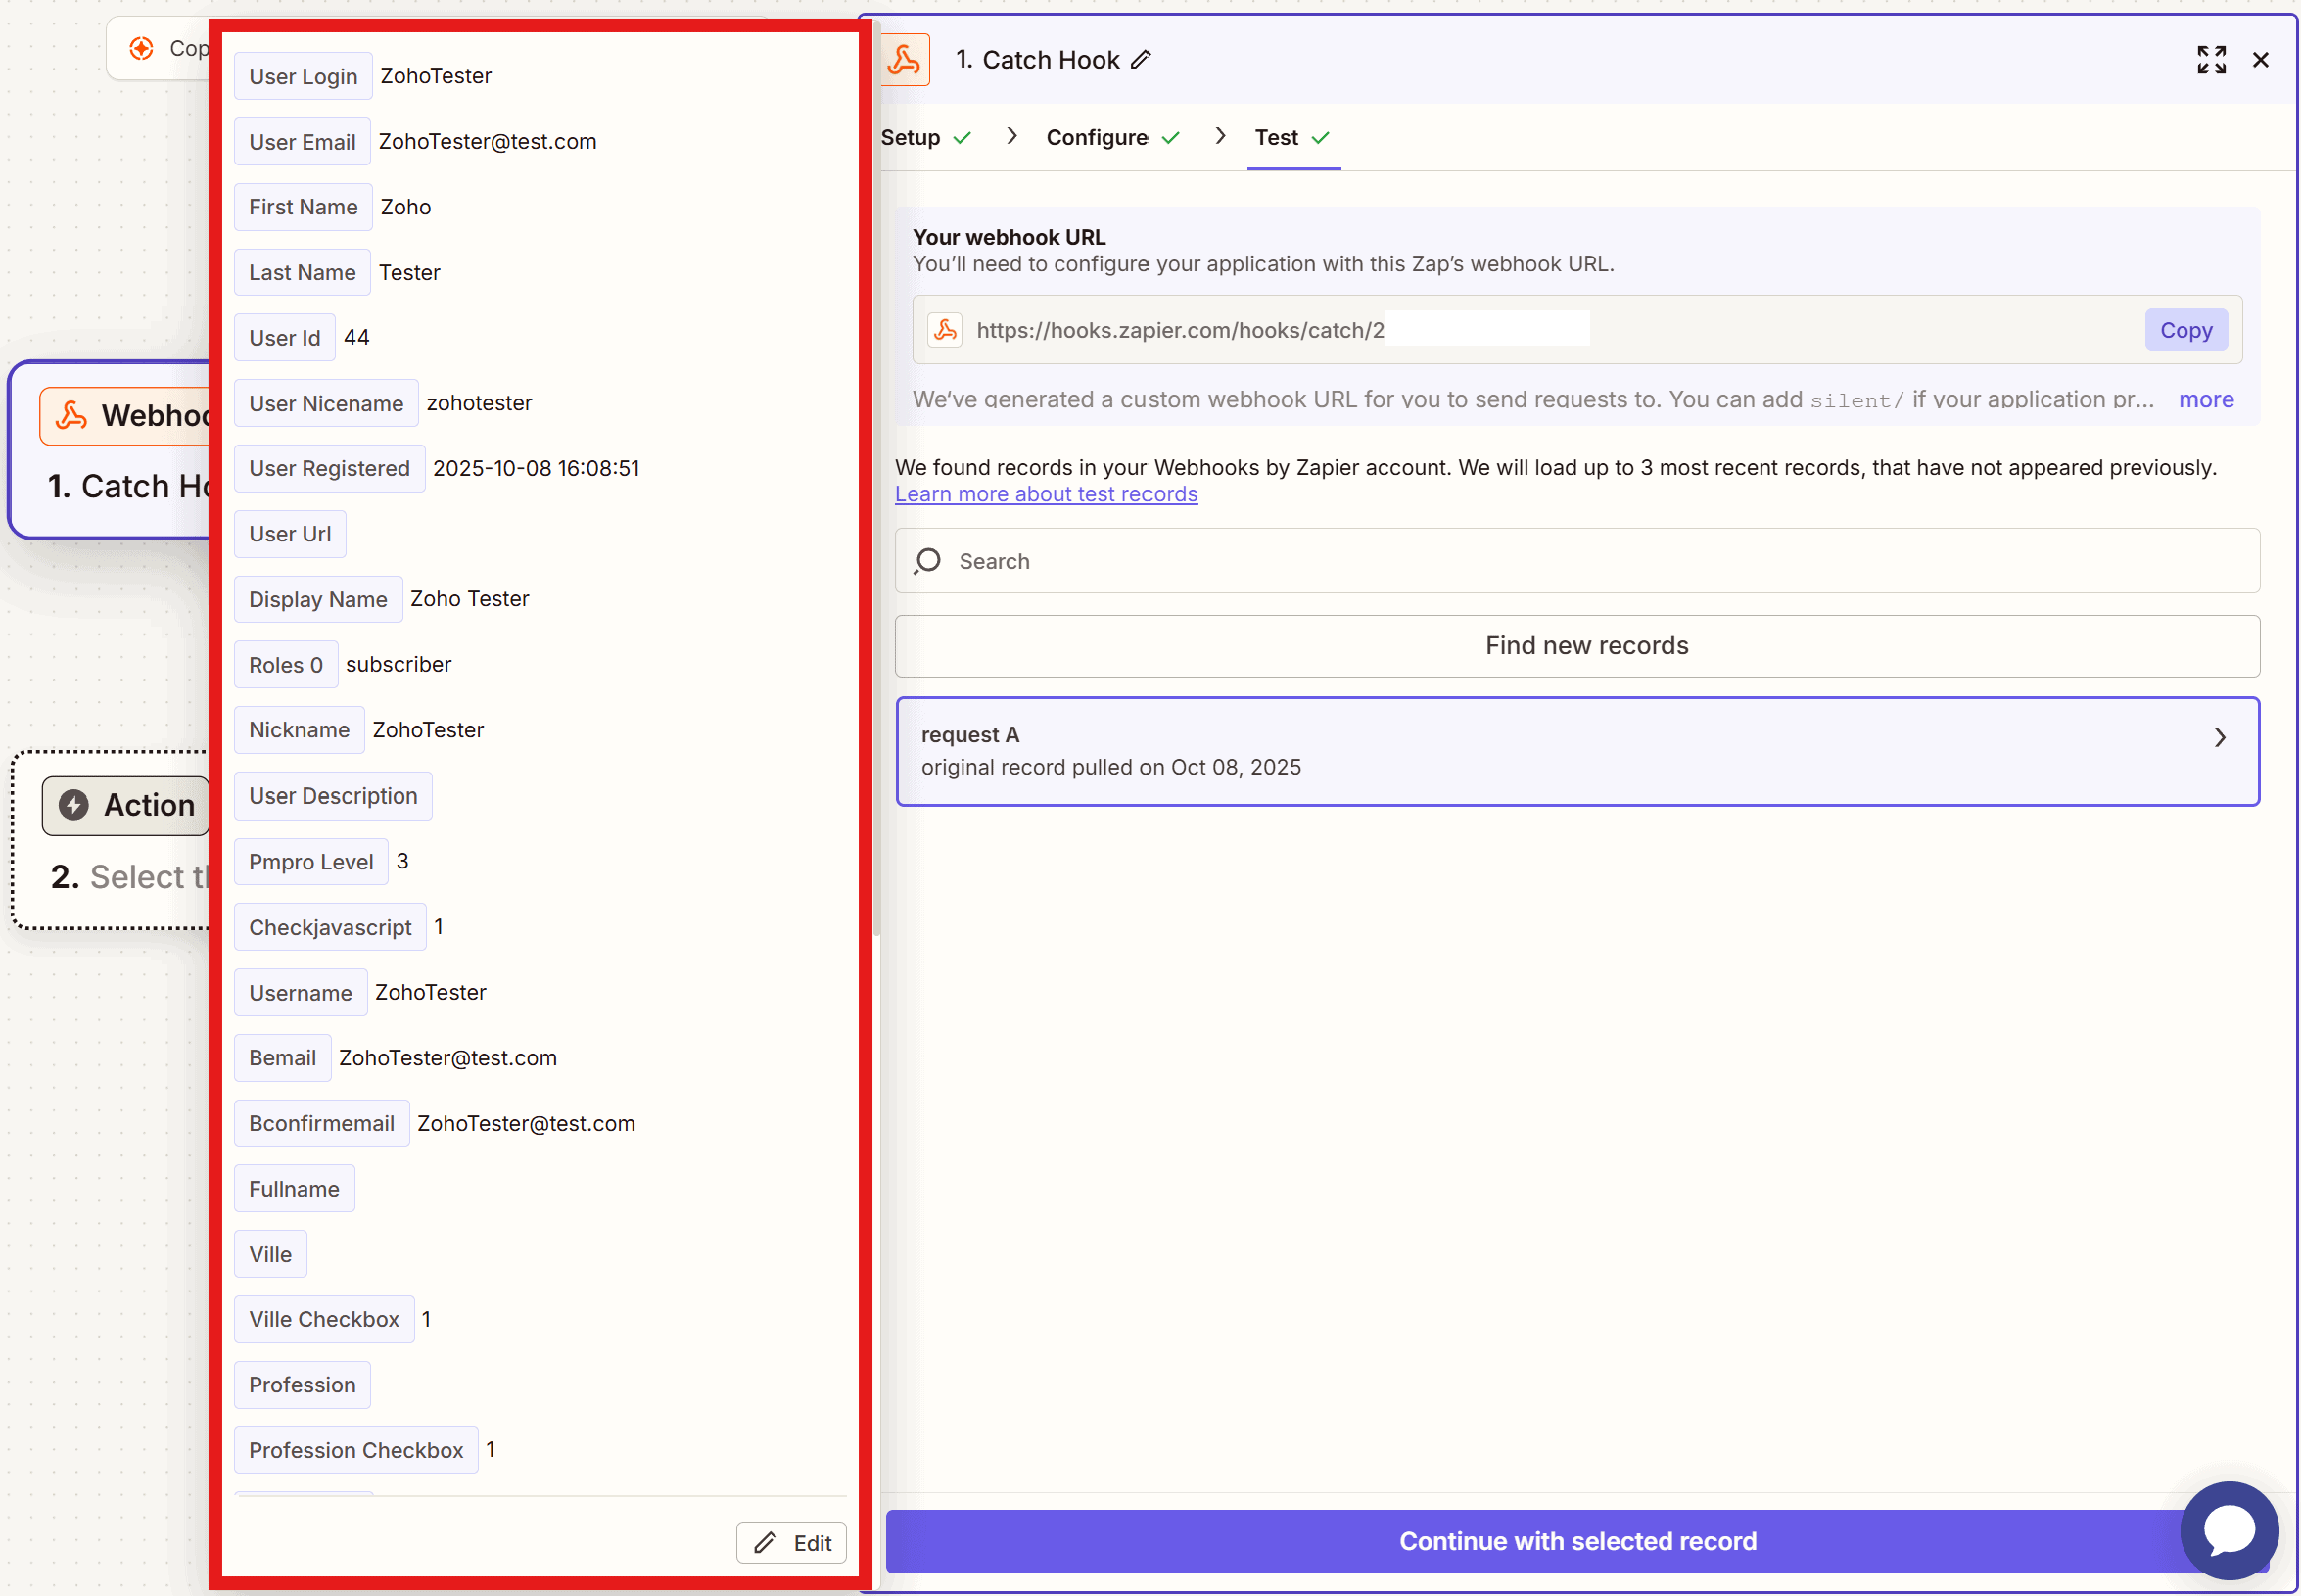This screenshot has height=1596, width=2301.
Task: Close the Catch Hook panel
Action: [x=2259, y=60]
